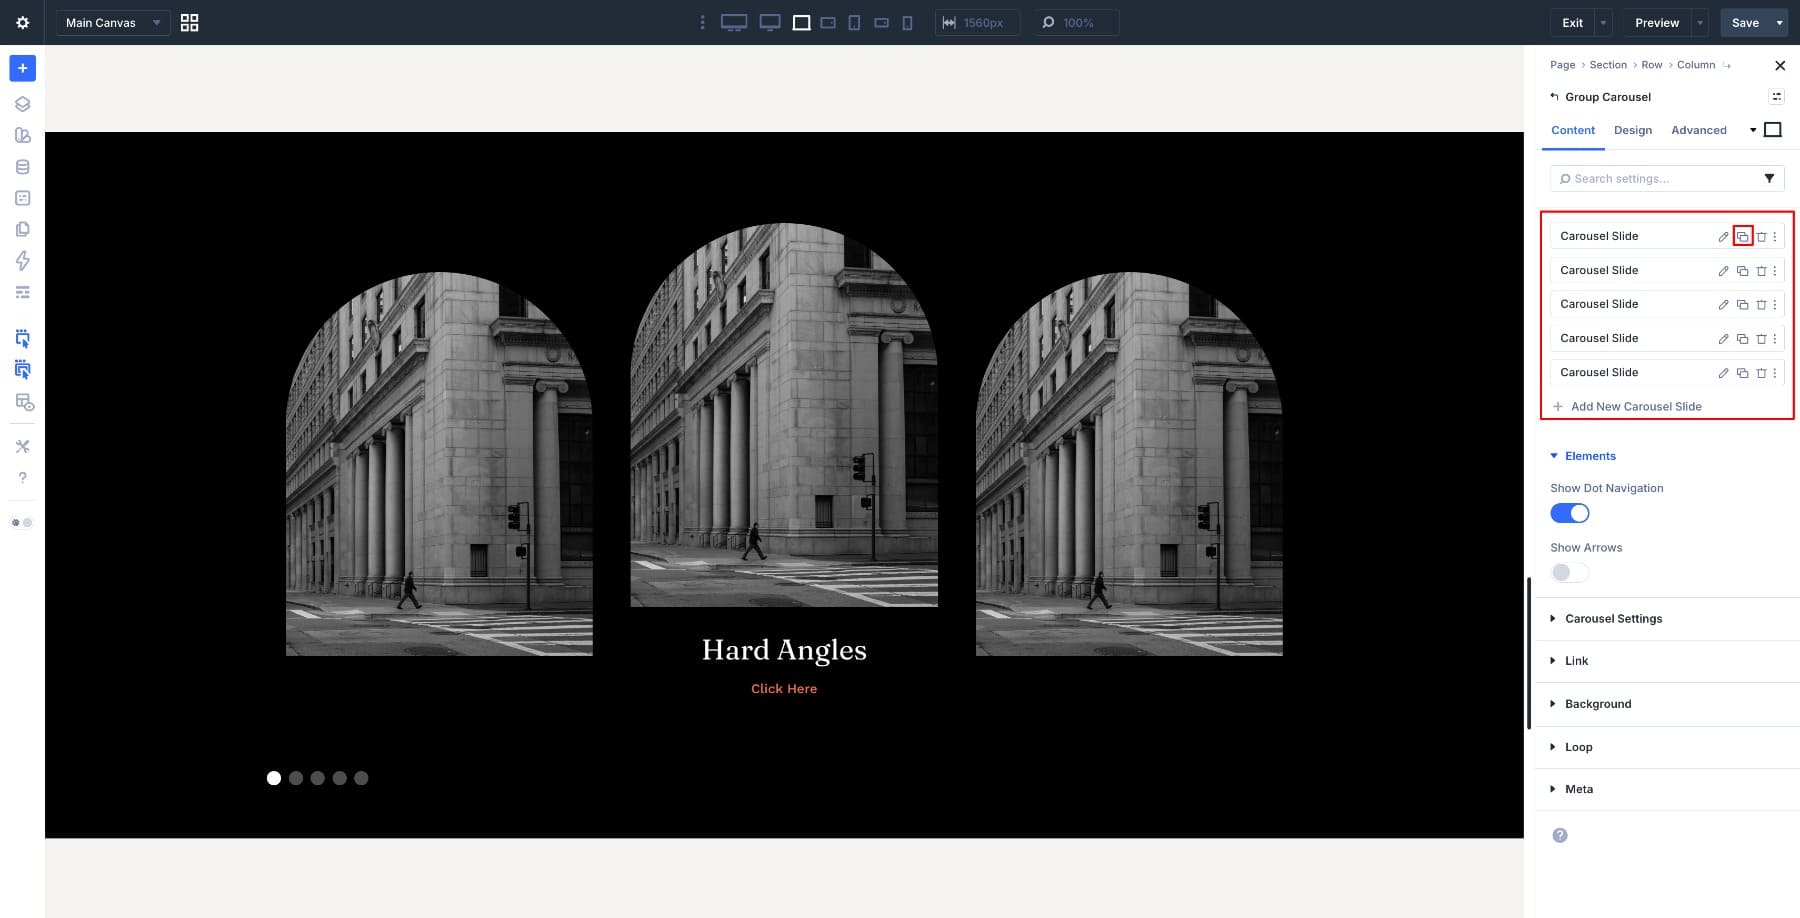Delete the last Carousel Slide
Image resolution: width=1800 pixels, height=918 pixels.
point(1760,372)
